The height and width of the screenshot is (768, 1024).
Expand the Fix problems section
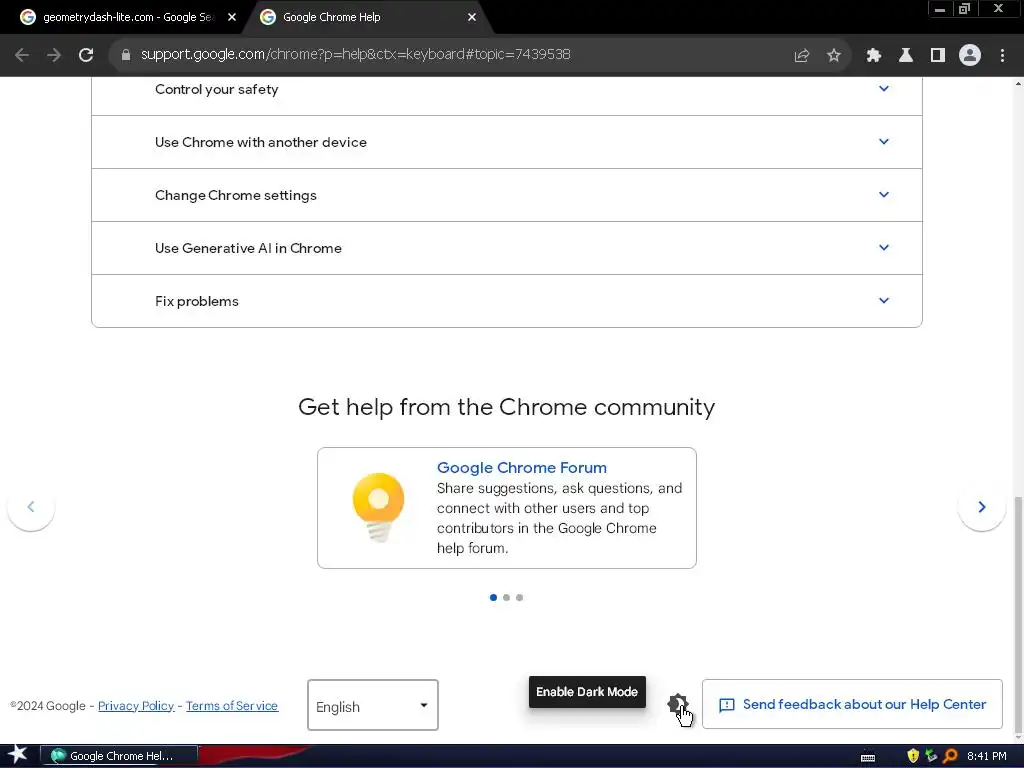pyautogui.click(x=507, y=301)
